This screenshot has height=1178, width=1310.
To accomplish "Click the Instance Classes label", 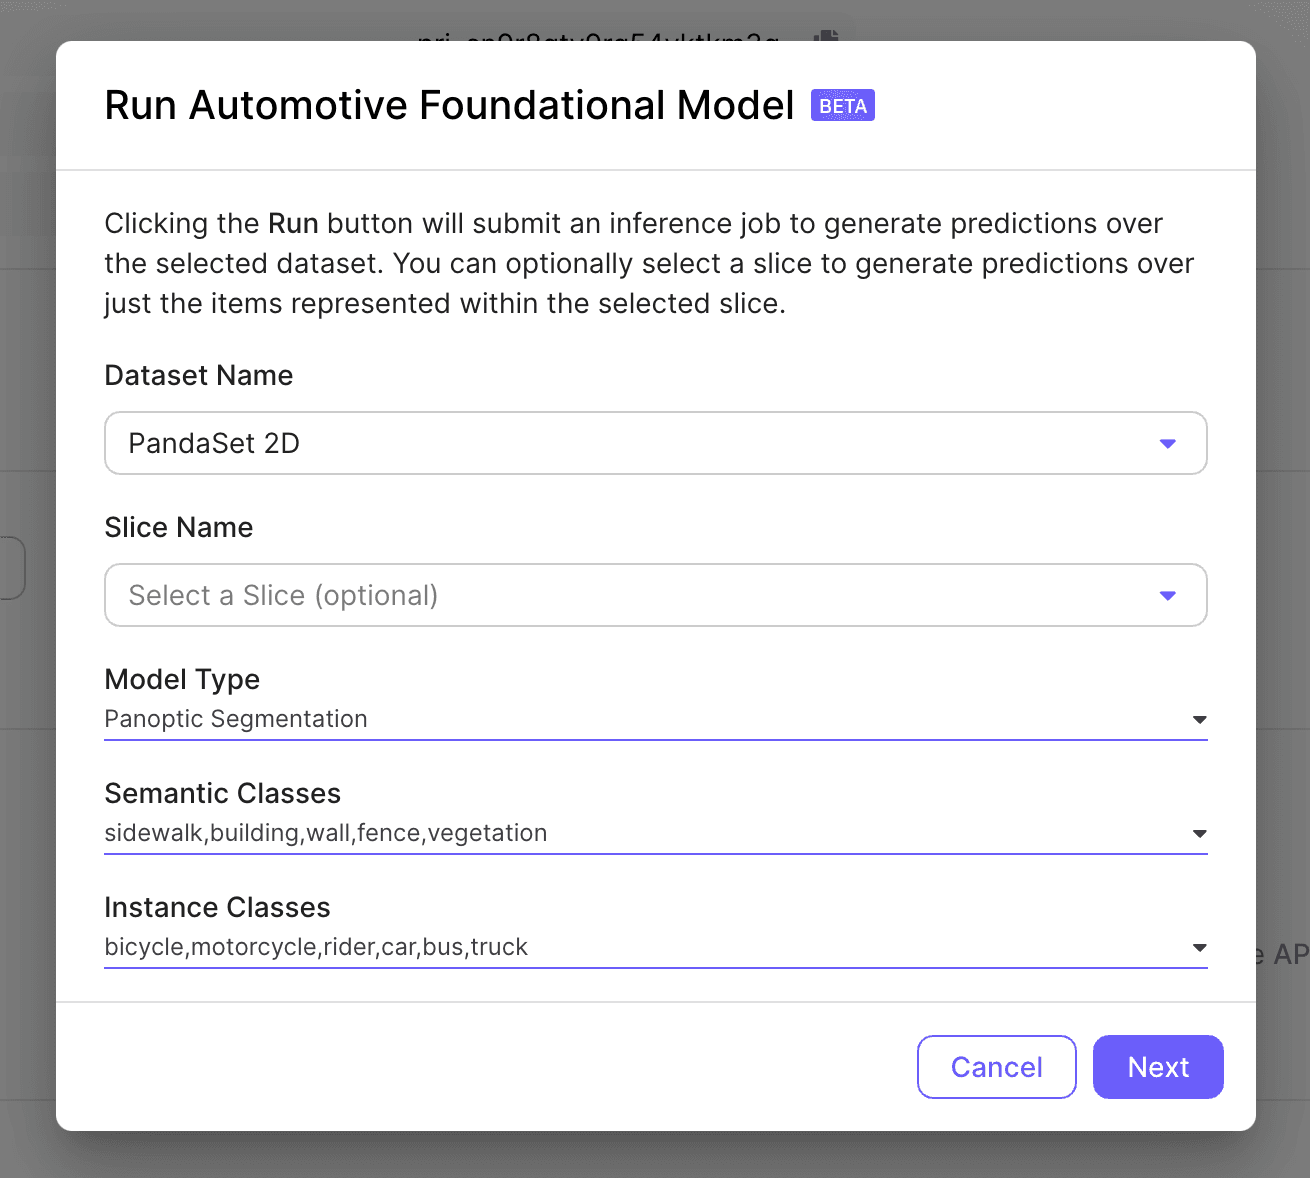I will click(217, 908).
